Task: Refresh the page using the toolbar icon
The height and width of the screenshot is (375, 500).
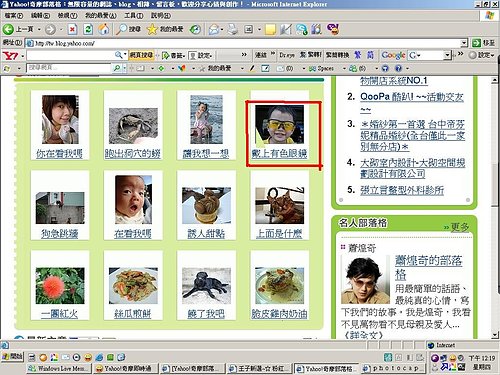Action: coord(88,29)
